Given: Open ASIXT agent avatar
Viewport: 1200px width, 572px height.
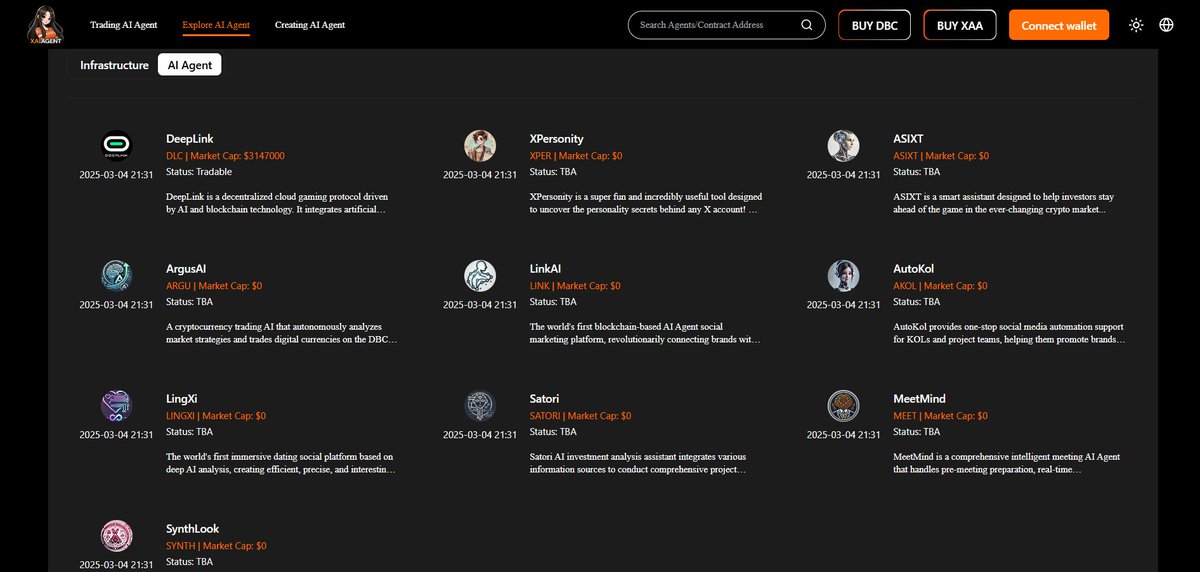Looking at the screenshot, I should click(x=844, y=147).
